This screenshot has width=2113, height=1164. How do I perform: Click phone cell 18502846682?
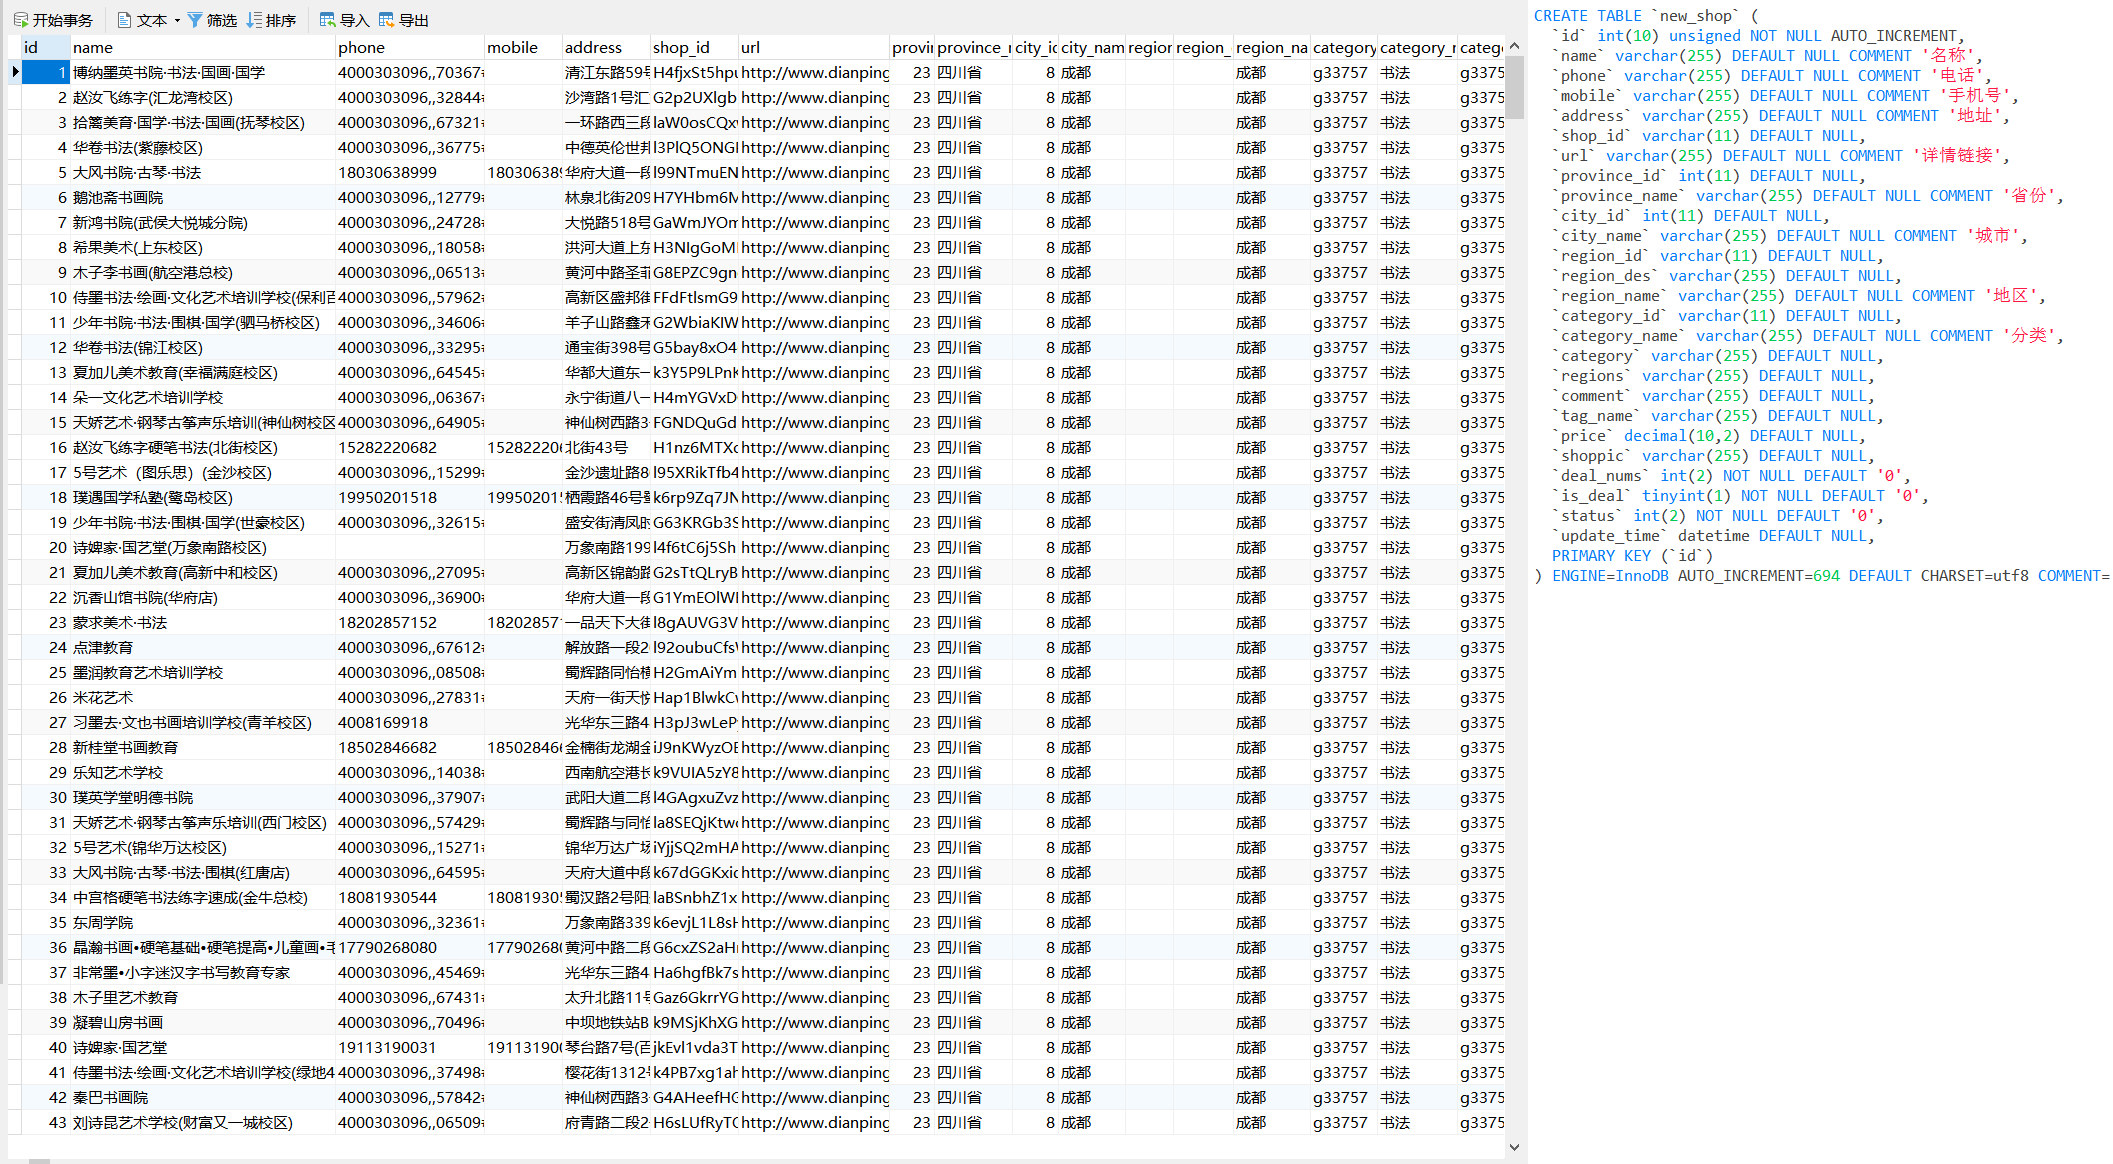pyautogui.click(x=410, y=747)
